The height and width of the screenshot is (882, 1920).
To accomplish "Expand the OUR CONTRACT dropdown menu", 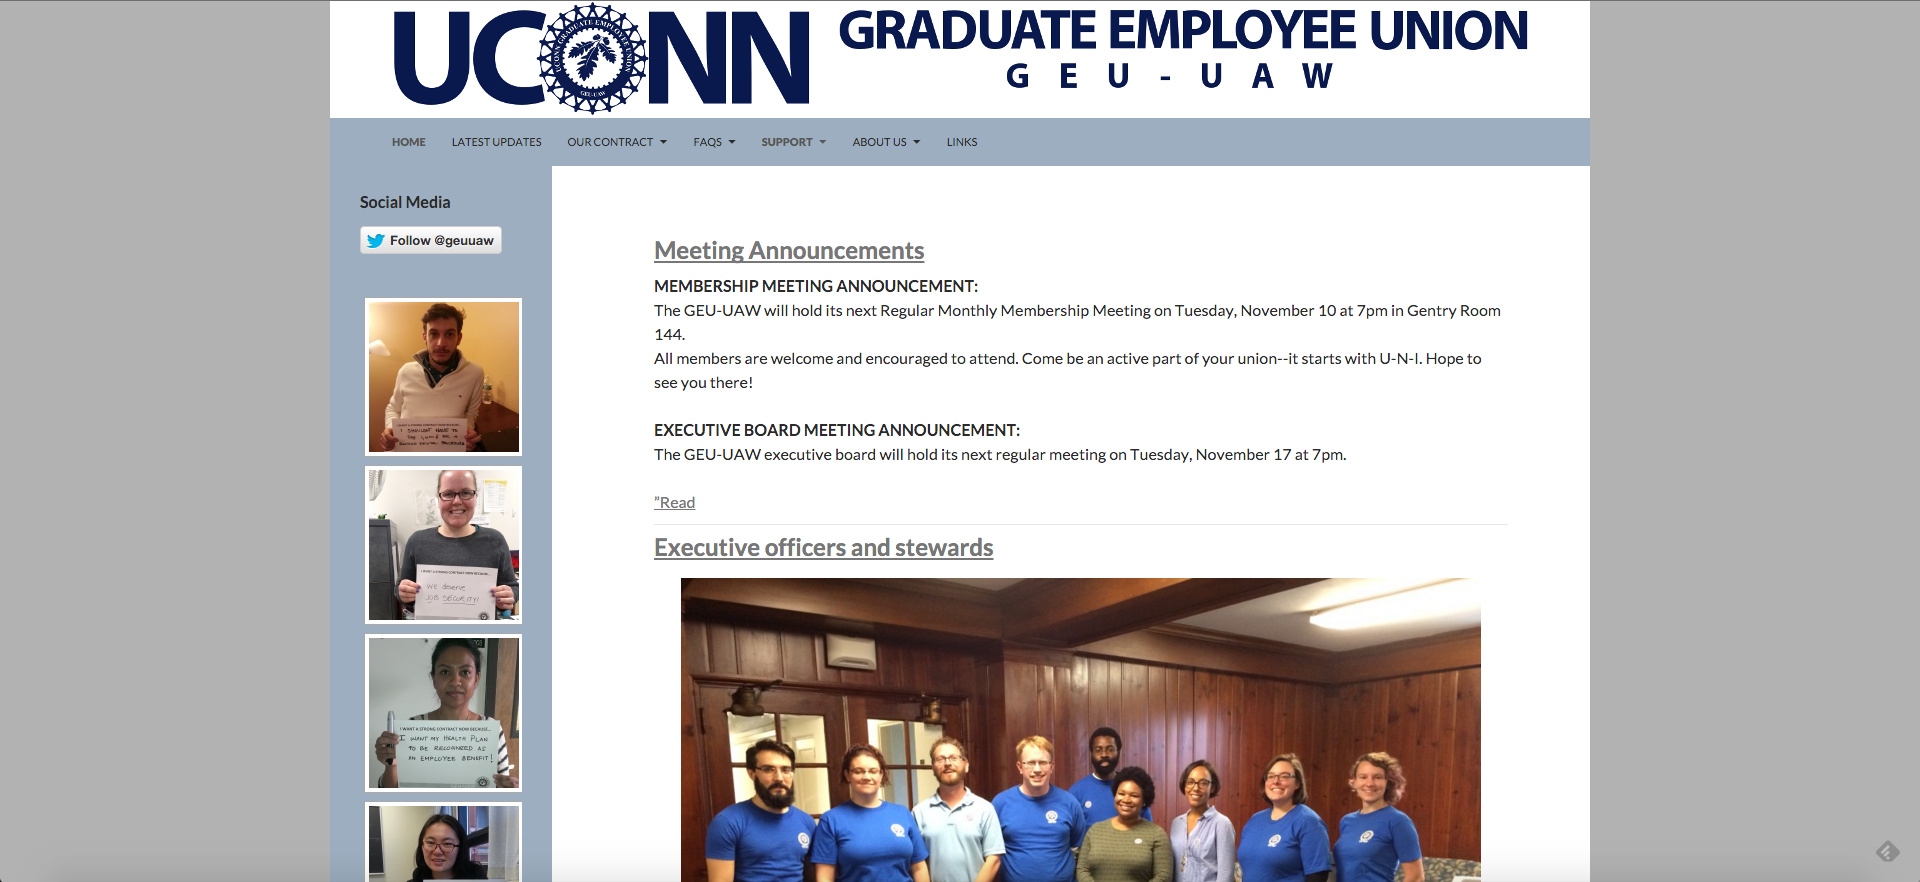I will (x=617, y=142).
